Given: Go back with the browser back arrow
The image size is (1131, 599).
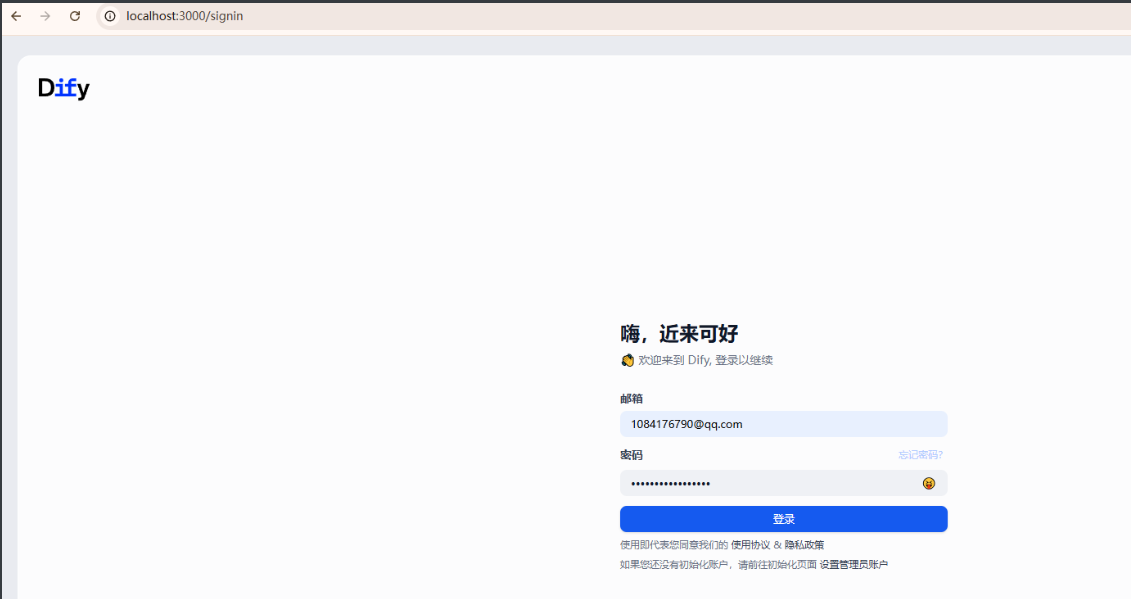Looking at the screenshot, I should 16,16.
